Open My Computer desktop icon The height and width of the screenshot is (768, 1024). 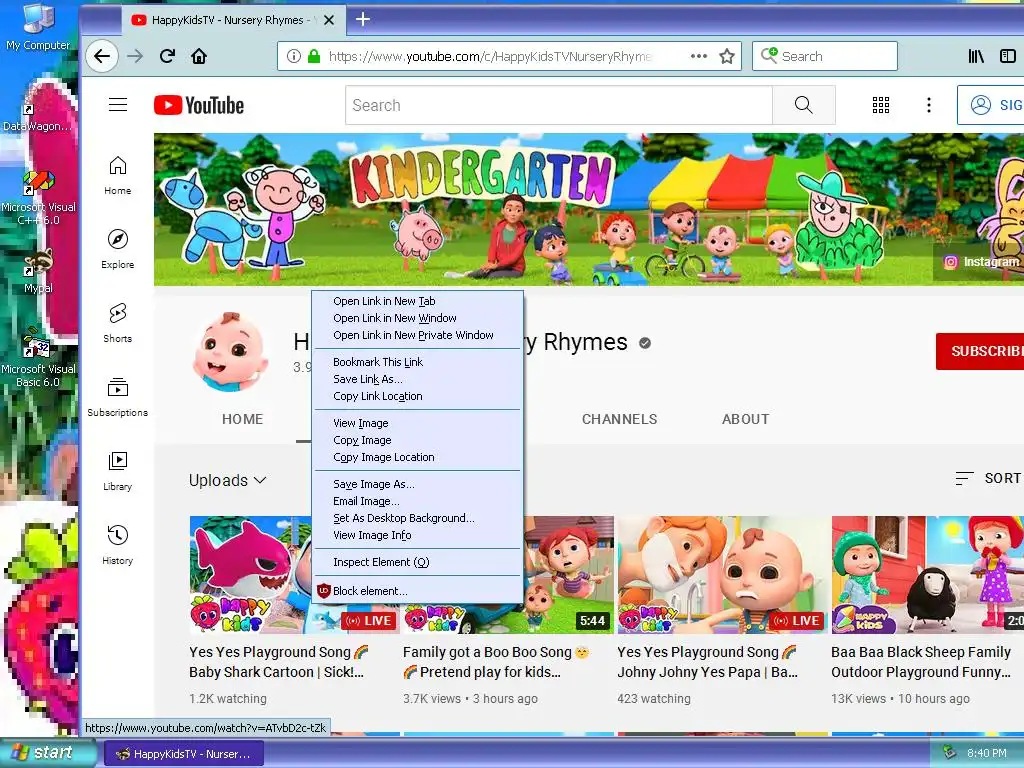(38, 26)
